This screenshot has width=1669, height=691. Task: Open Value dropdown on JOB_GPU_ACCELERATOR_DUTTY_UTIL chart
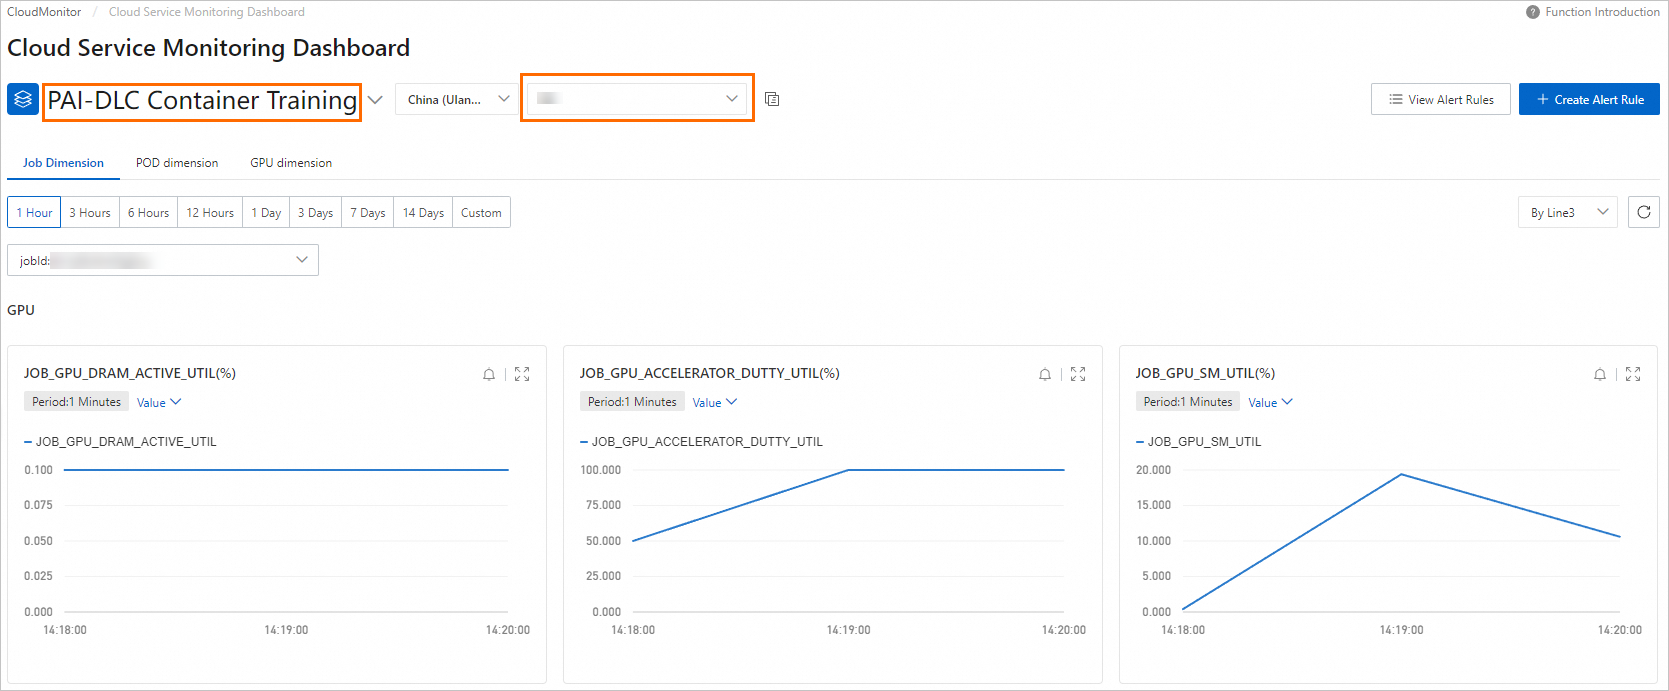[x=715, y=402]
